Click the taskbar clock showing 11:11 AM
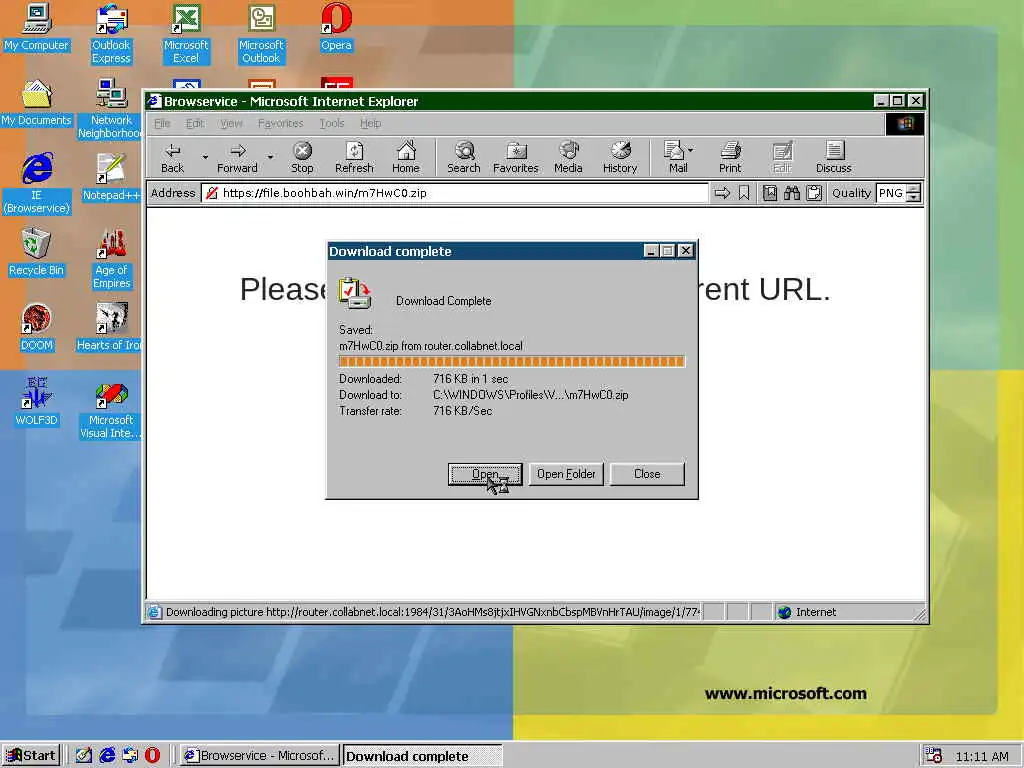 [x=982, y=756]
